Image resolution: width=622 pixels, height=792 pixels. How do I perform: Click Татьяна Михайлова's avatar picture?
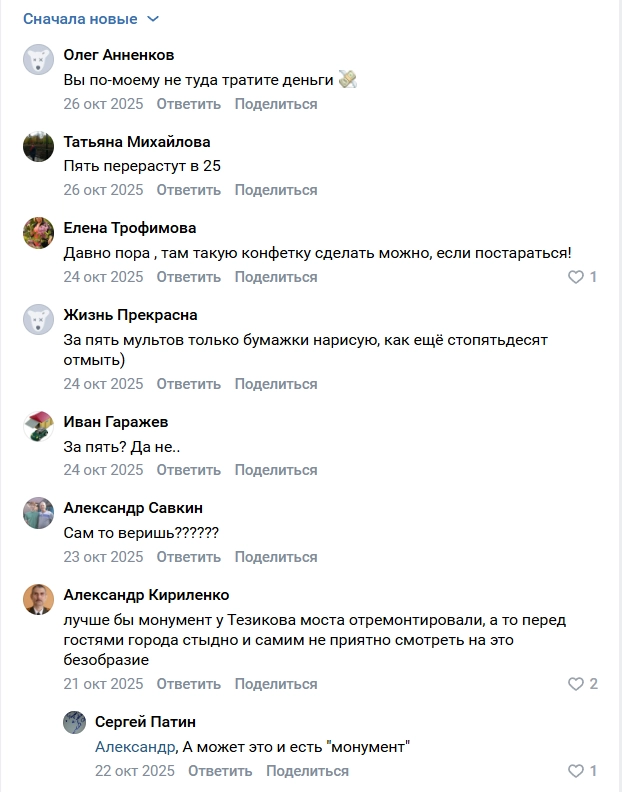click(x=38, y=146)
